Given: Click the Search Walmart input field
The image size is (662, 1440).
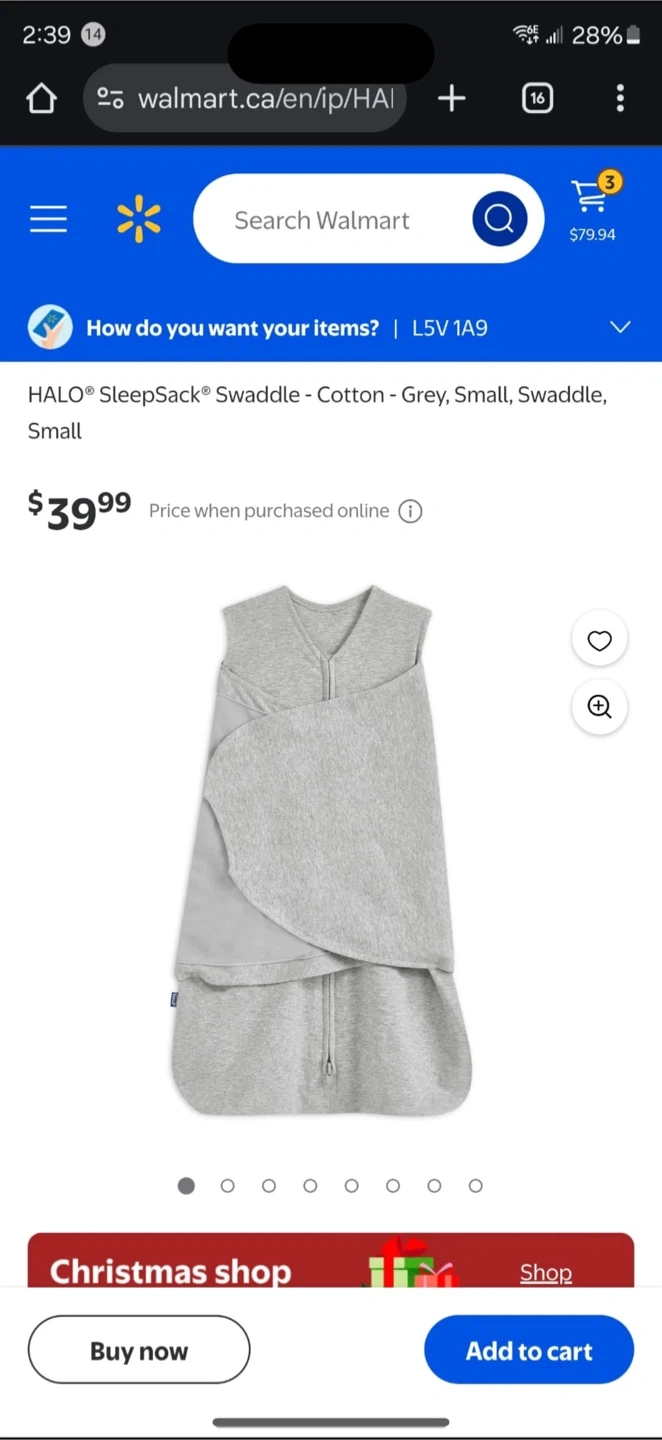Looking at the screenshot, I should tap(330, 219).
